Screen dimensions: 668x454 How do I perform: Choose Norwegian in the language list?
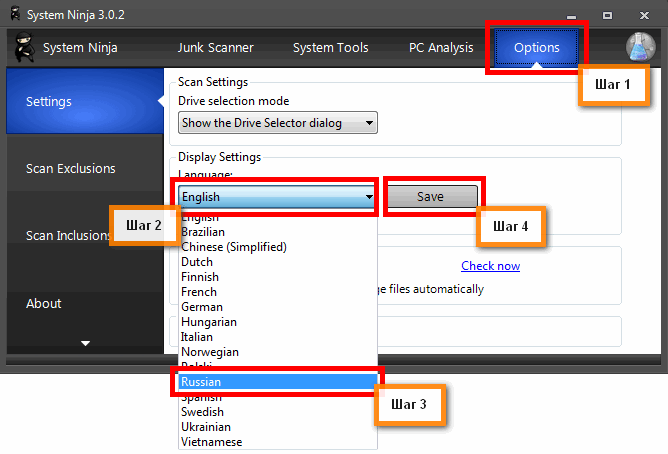[278, 352]
